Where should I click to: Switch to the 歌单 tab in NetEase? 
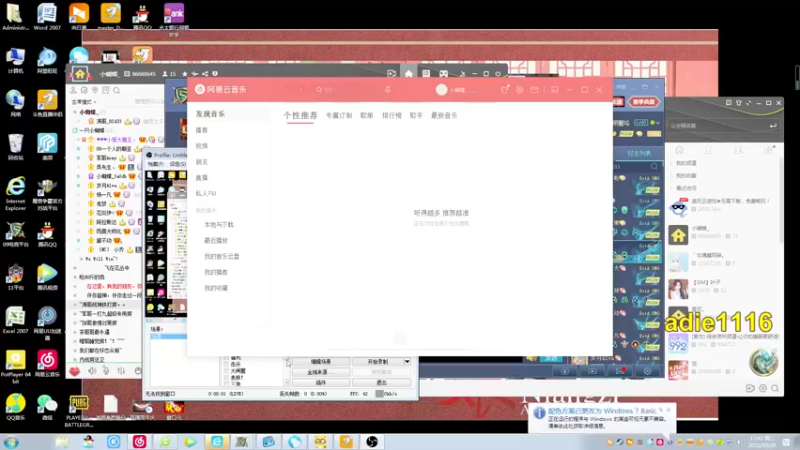(x=367, y=116)
